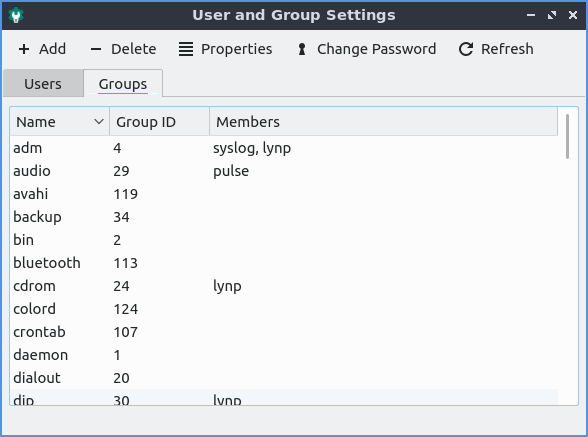This screenshot has width=588, height=437.
Task: Select the Groups tab
Action: [x=123, y=83]
